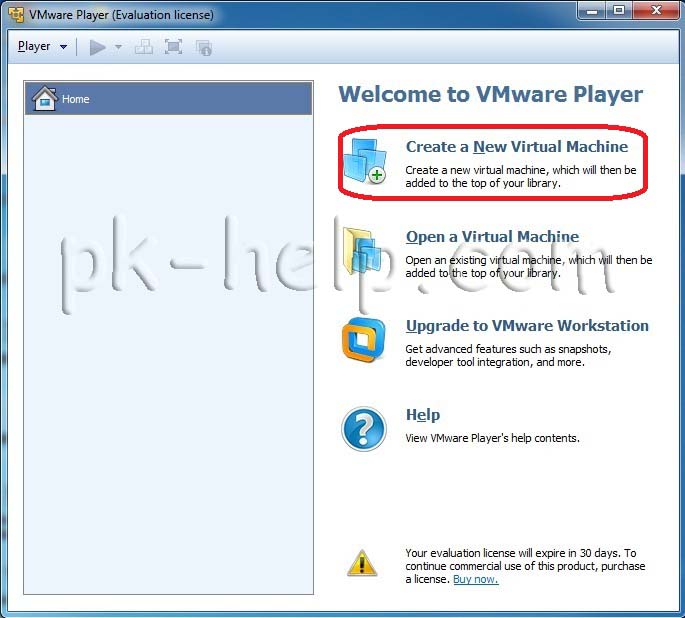Click the VMware Workstation logo icon
685x618 pixels.
[363, 340]
